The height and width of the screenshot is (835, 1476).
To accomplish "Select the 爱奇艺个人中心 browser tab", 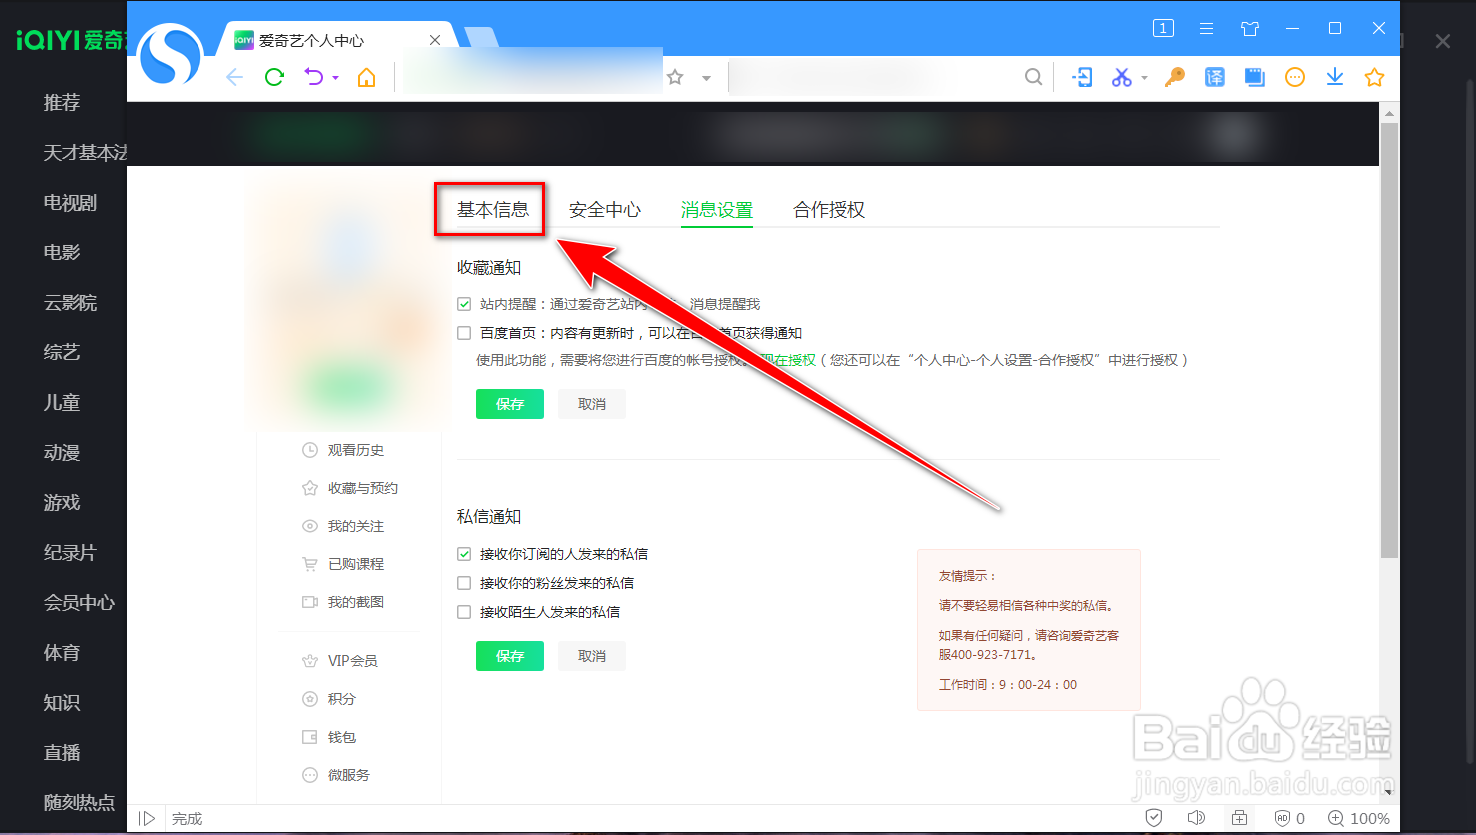I will click(335, 40).
